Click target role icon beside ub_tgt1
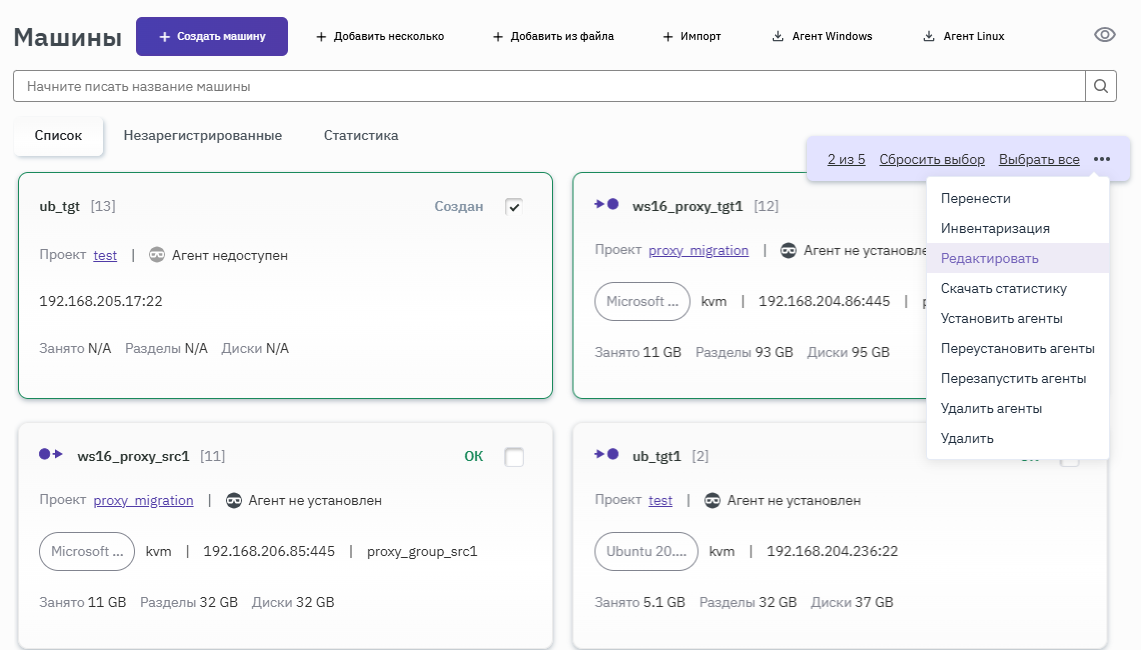The width and height of the screenshot is (1141, 650). 606,455
